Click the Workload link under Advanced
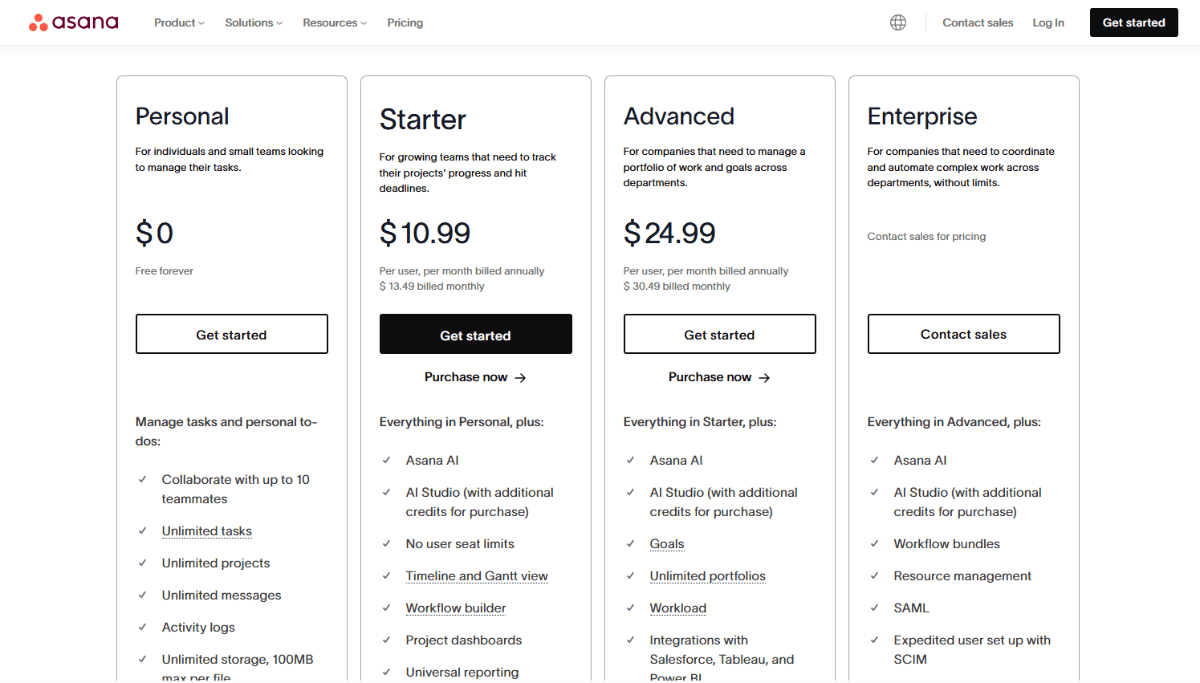1200x683 pixels. point(678,607)
